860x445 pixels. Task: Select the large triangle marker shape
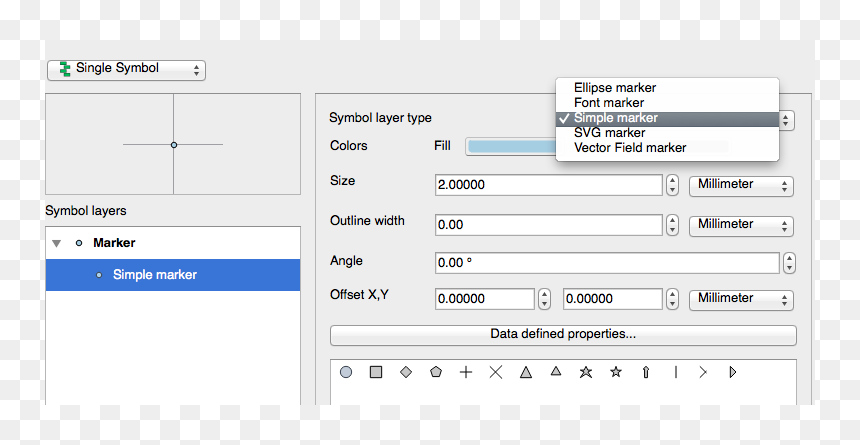[x=526, y=372]
